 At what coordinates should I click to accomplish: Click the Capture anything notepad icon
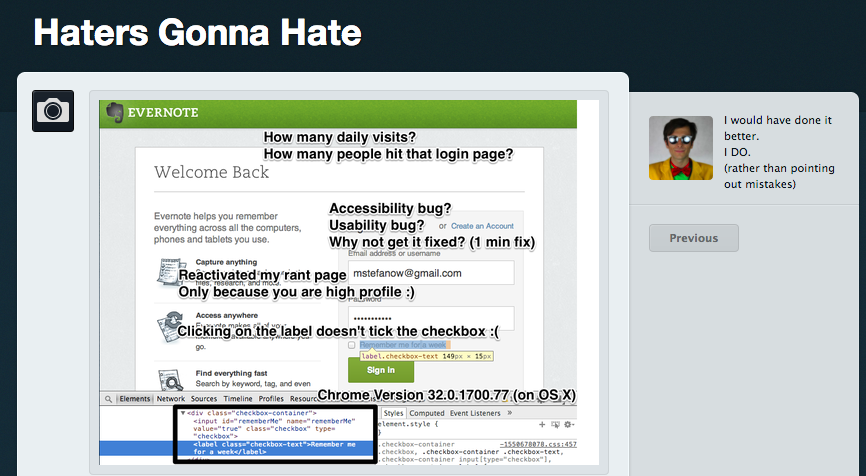[171, 272]
